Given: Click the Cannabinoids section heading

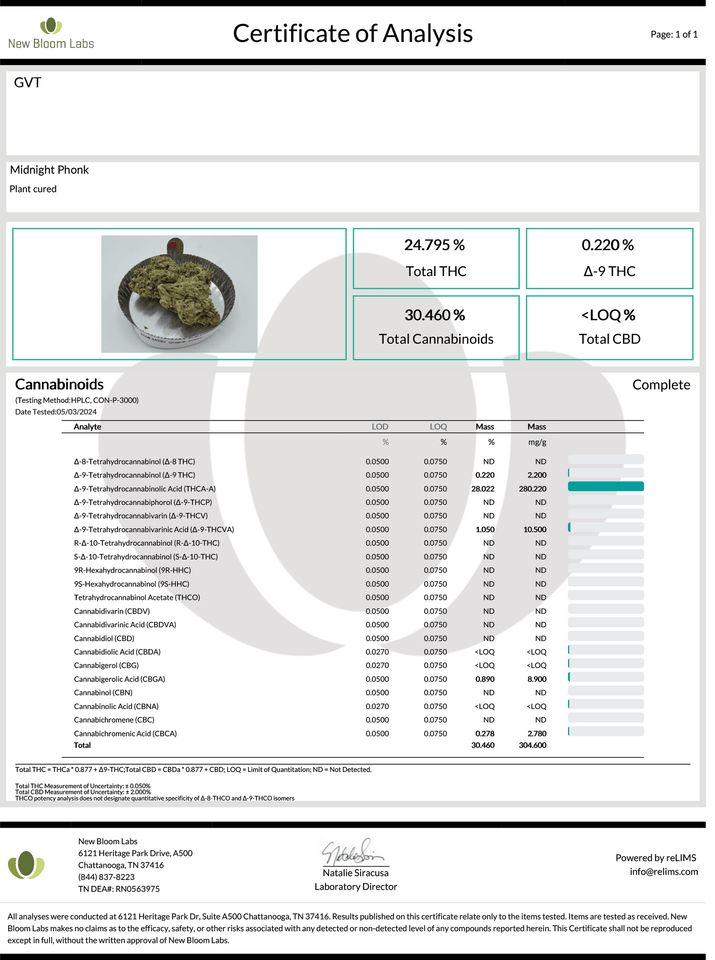Looking at the screenshot, I should [59, 384].
